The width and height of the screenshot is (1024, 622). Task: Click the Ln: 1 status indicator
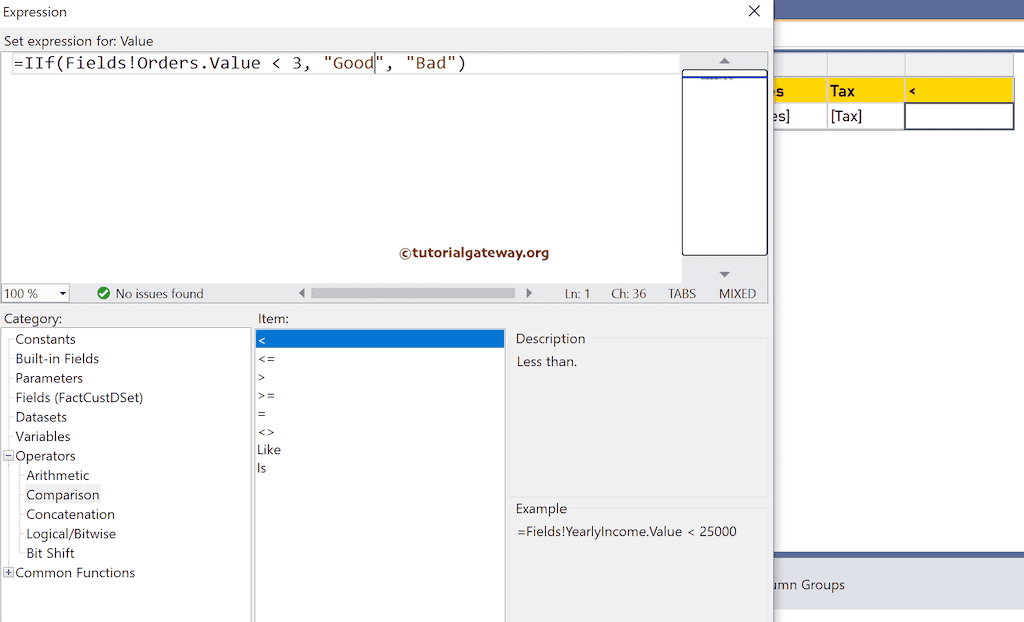coord(577,294)
